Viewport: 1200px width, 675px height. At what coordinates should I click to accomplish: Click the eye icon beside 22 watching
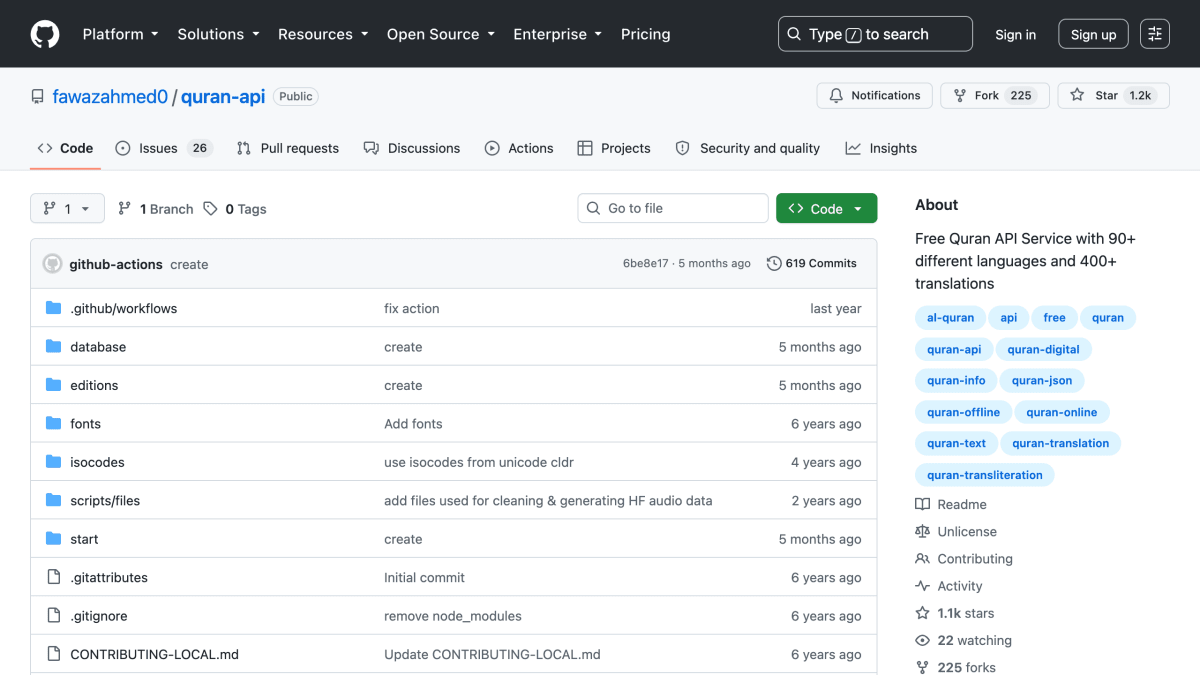[x=923, y=640]
